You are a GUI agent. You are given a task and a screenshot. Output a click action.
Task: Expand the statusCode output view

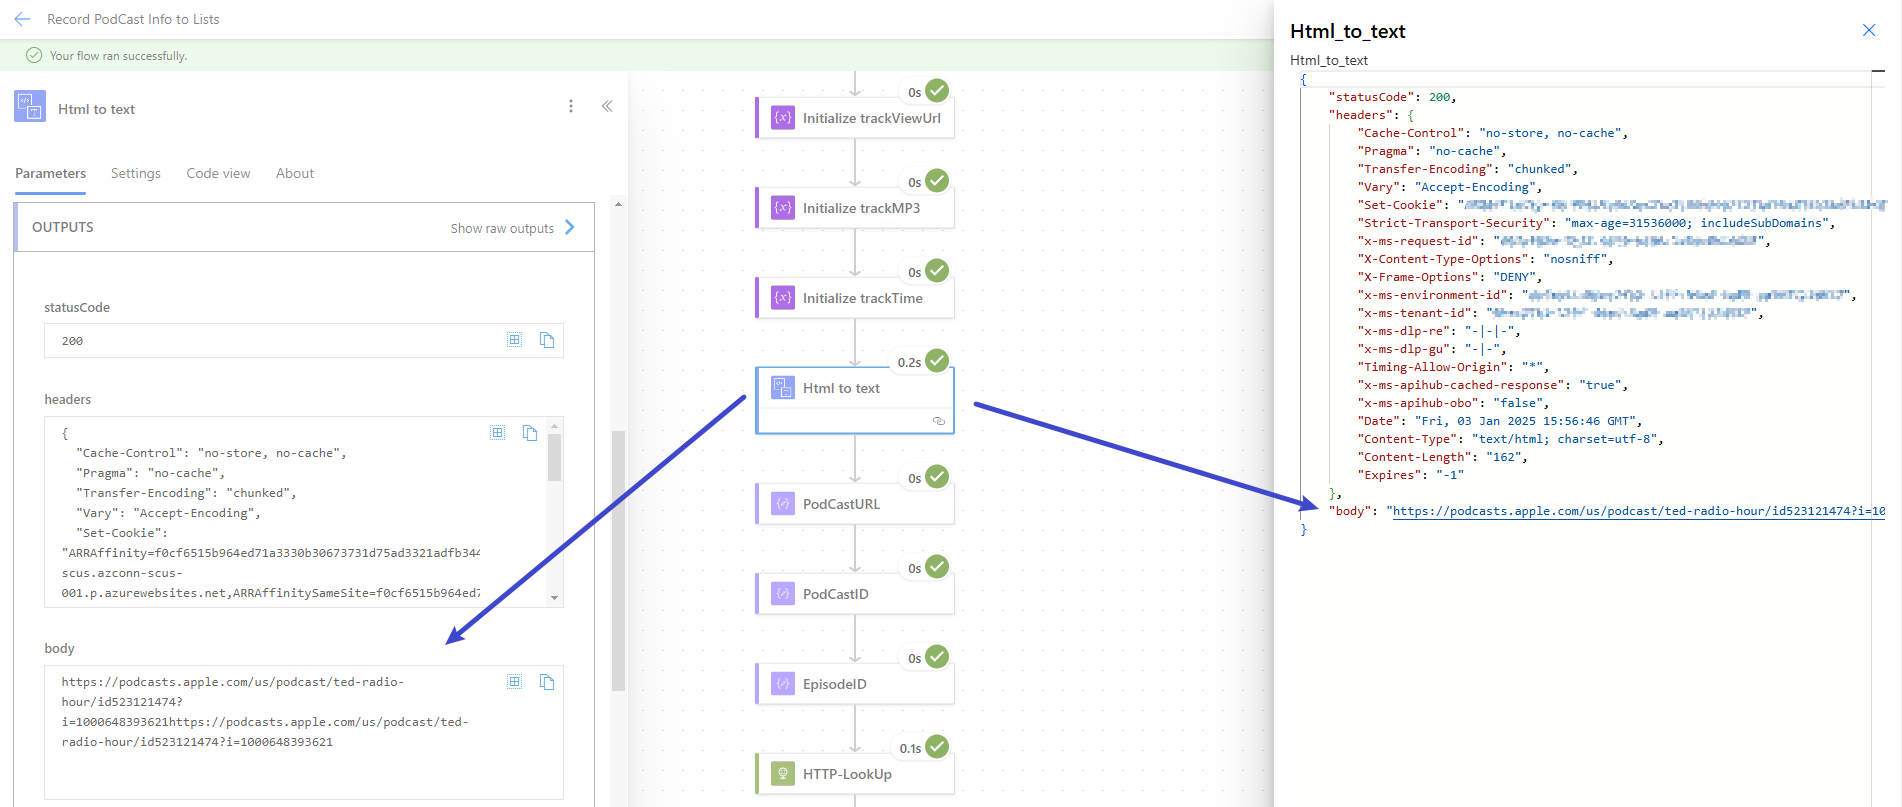[x=514, y=340]
